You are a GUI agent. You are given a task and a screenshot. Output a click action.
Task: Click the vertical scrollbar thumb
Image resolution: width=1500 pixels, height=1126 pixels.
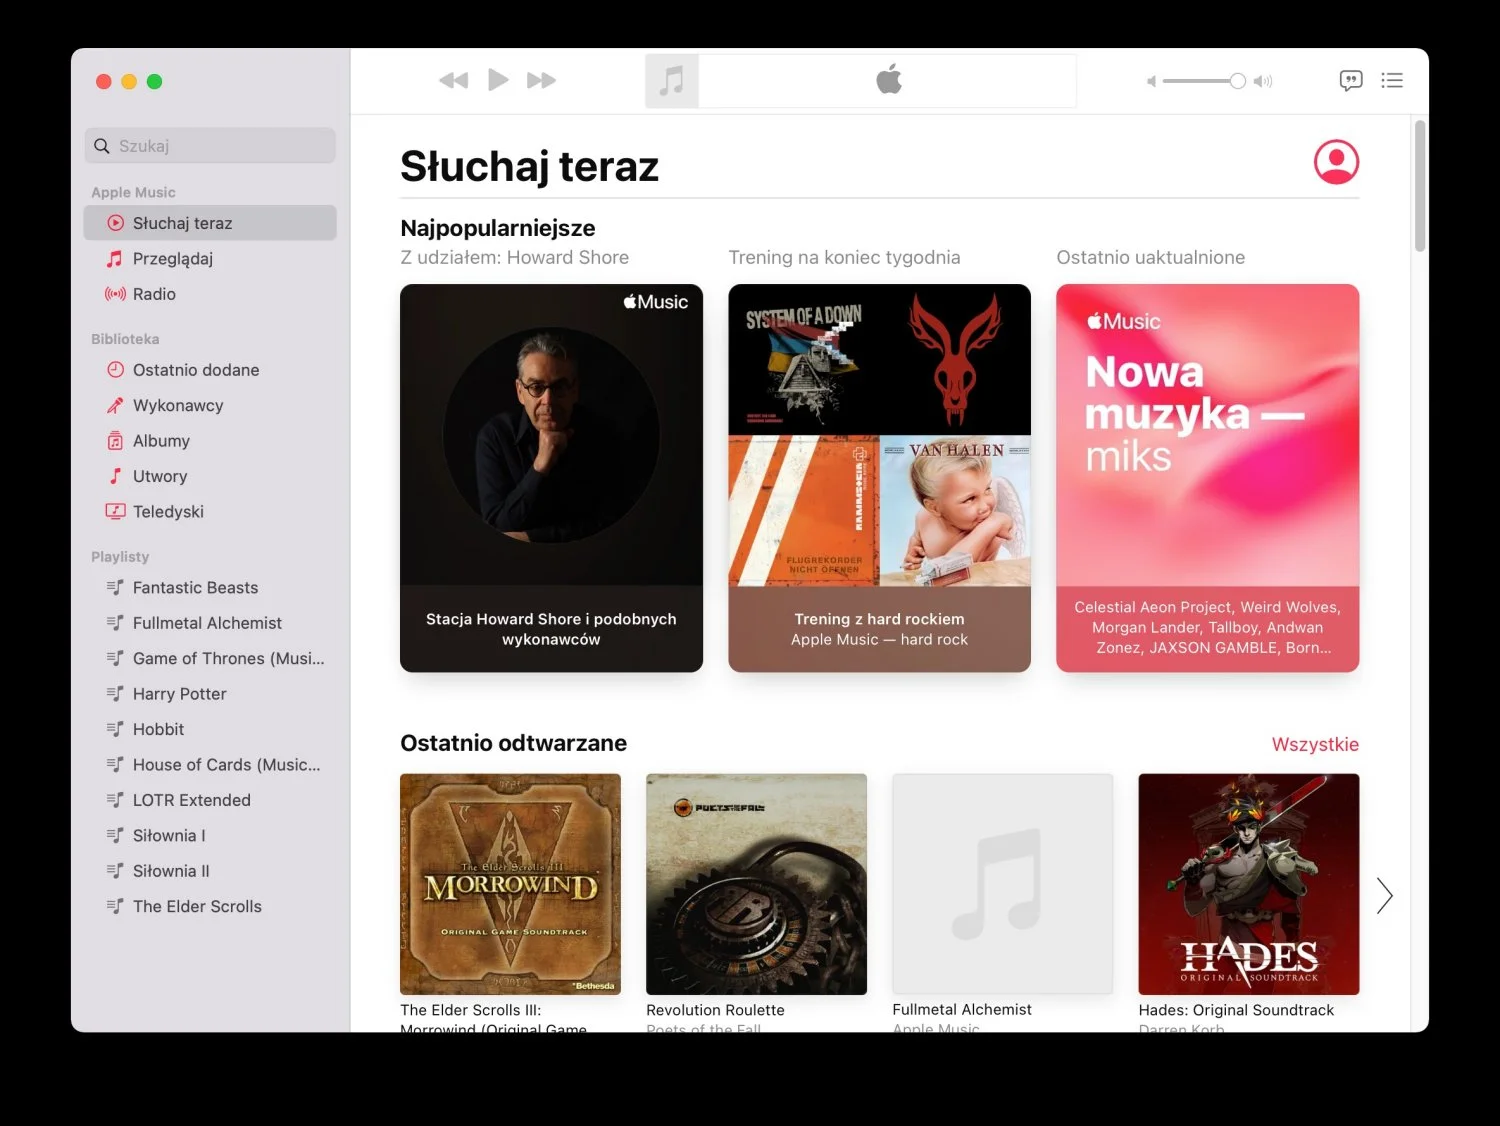[1420, 186]
